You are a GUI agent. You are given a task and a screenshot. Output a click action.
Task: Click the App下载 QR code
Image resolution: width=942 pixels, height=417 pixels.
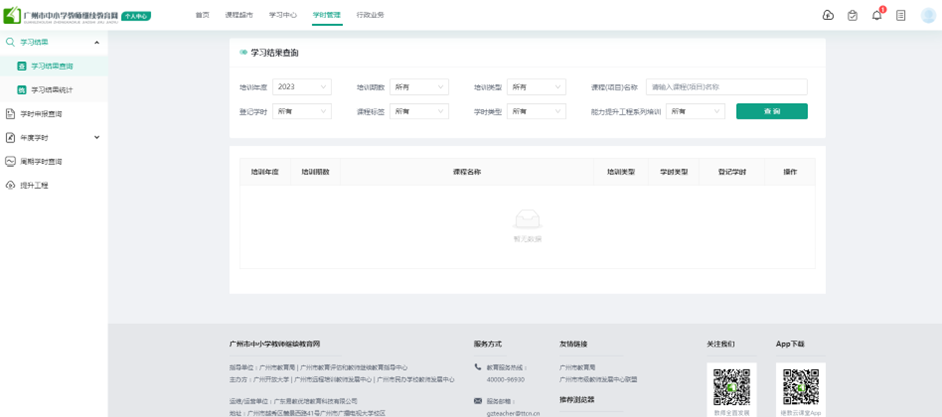[x=801, y=386]
